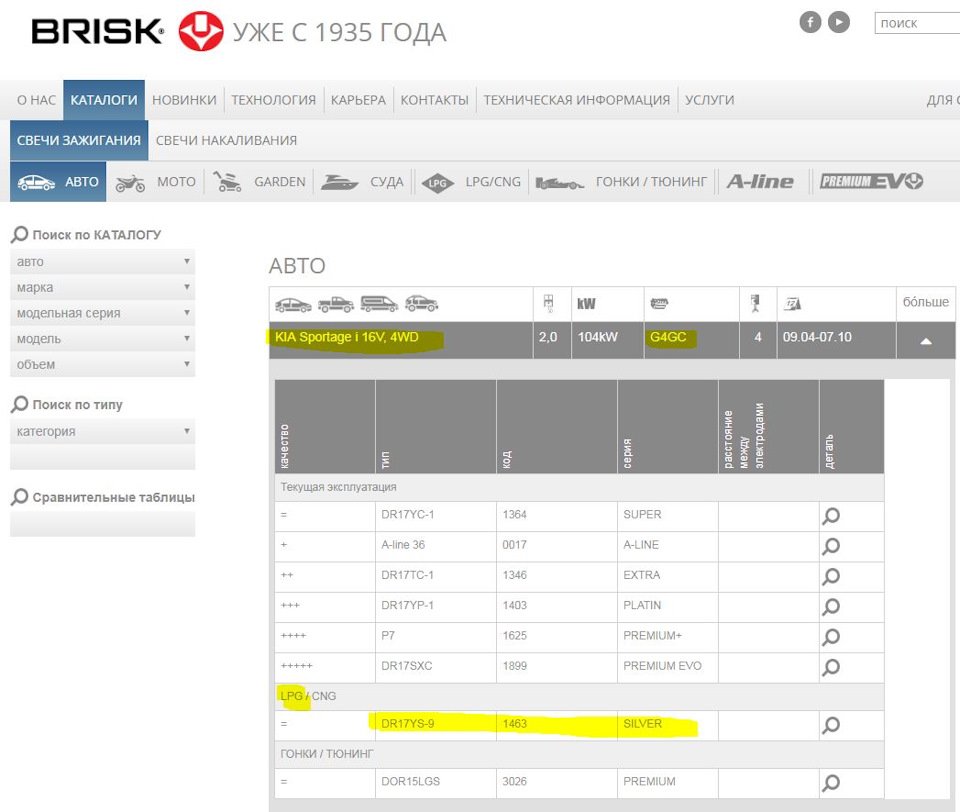
Task: Select the LPG/CNG category
Action: click(x=471, y=182)
